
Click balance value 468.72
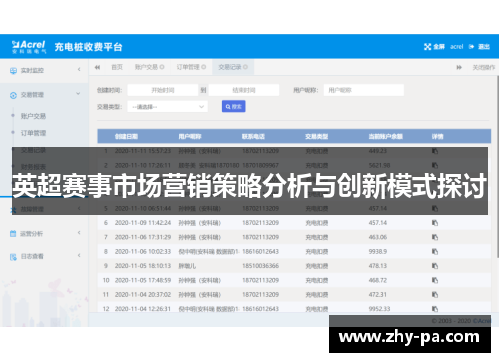(378, 280)
